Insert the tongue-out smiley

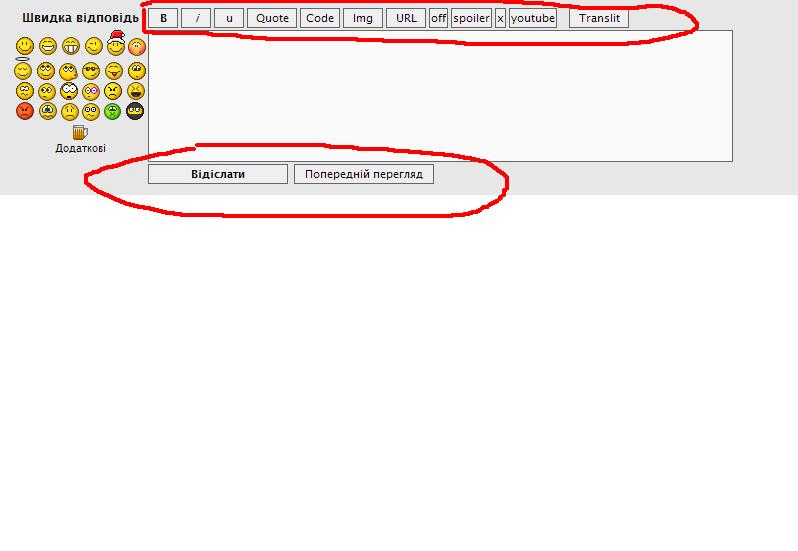point(113,71)
